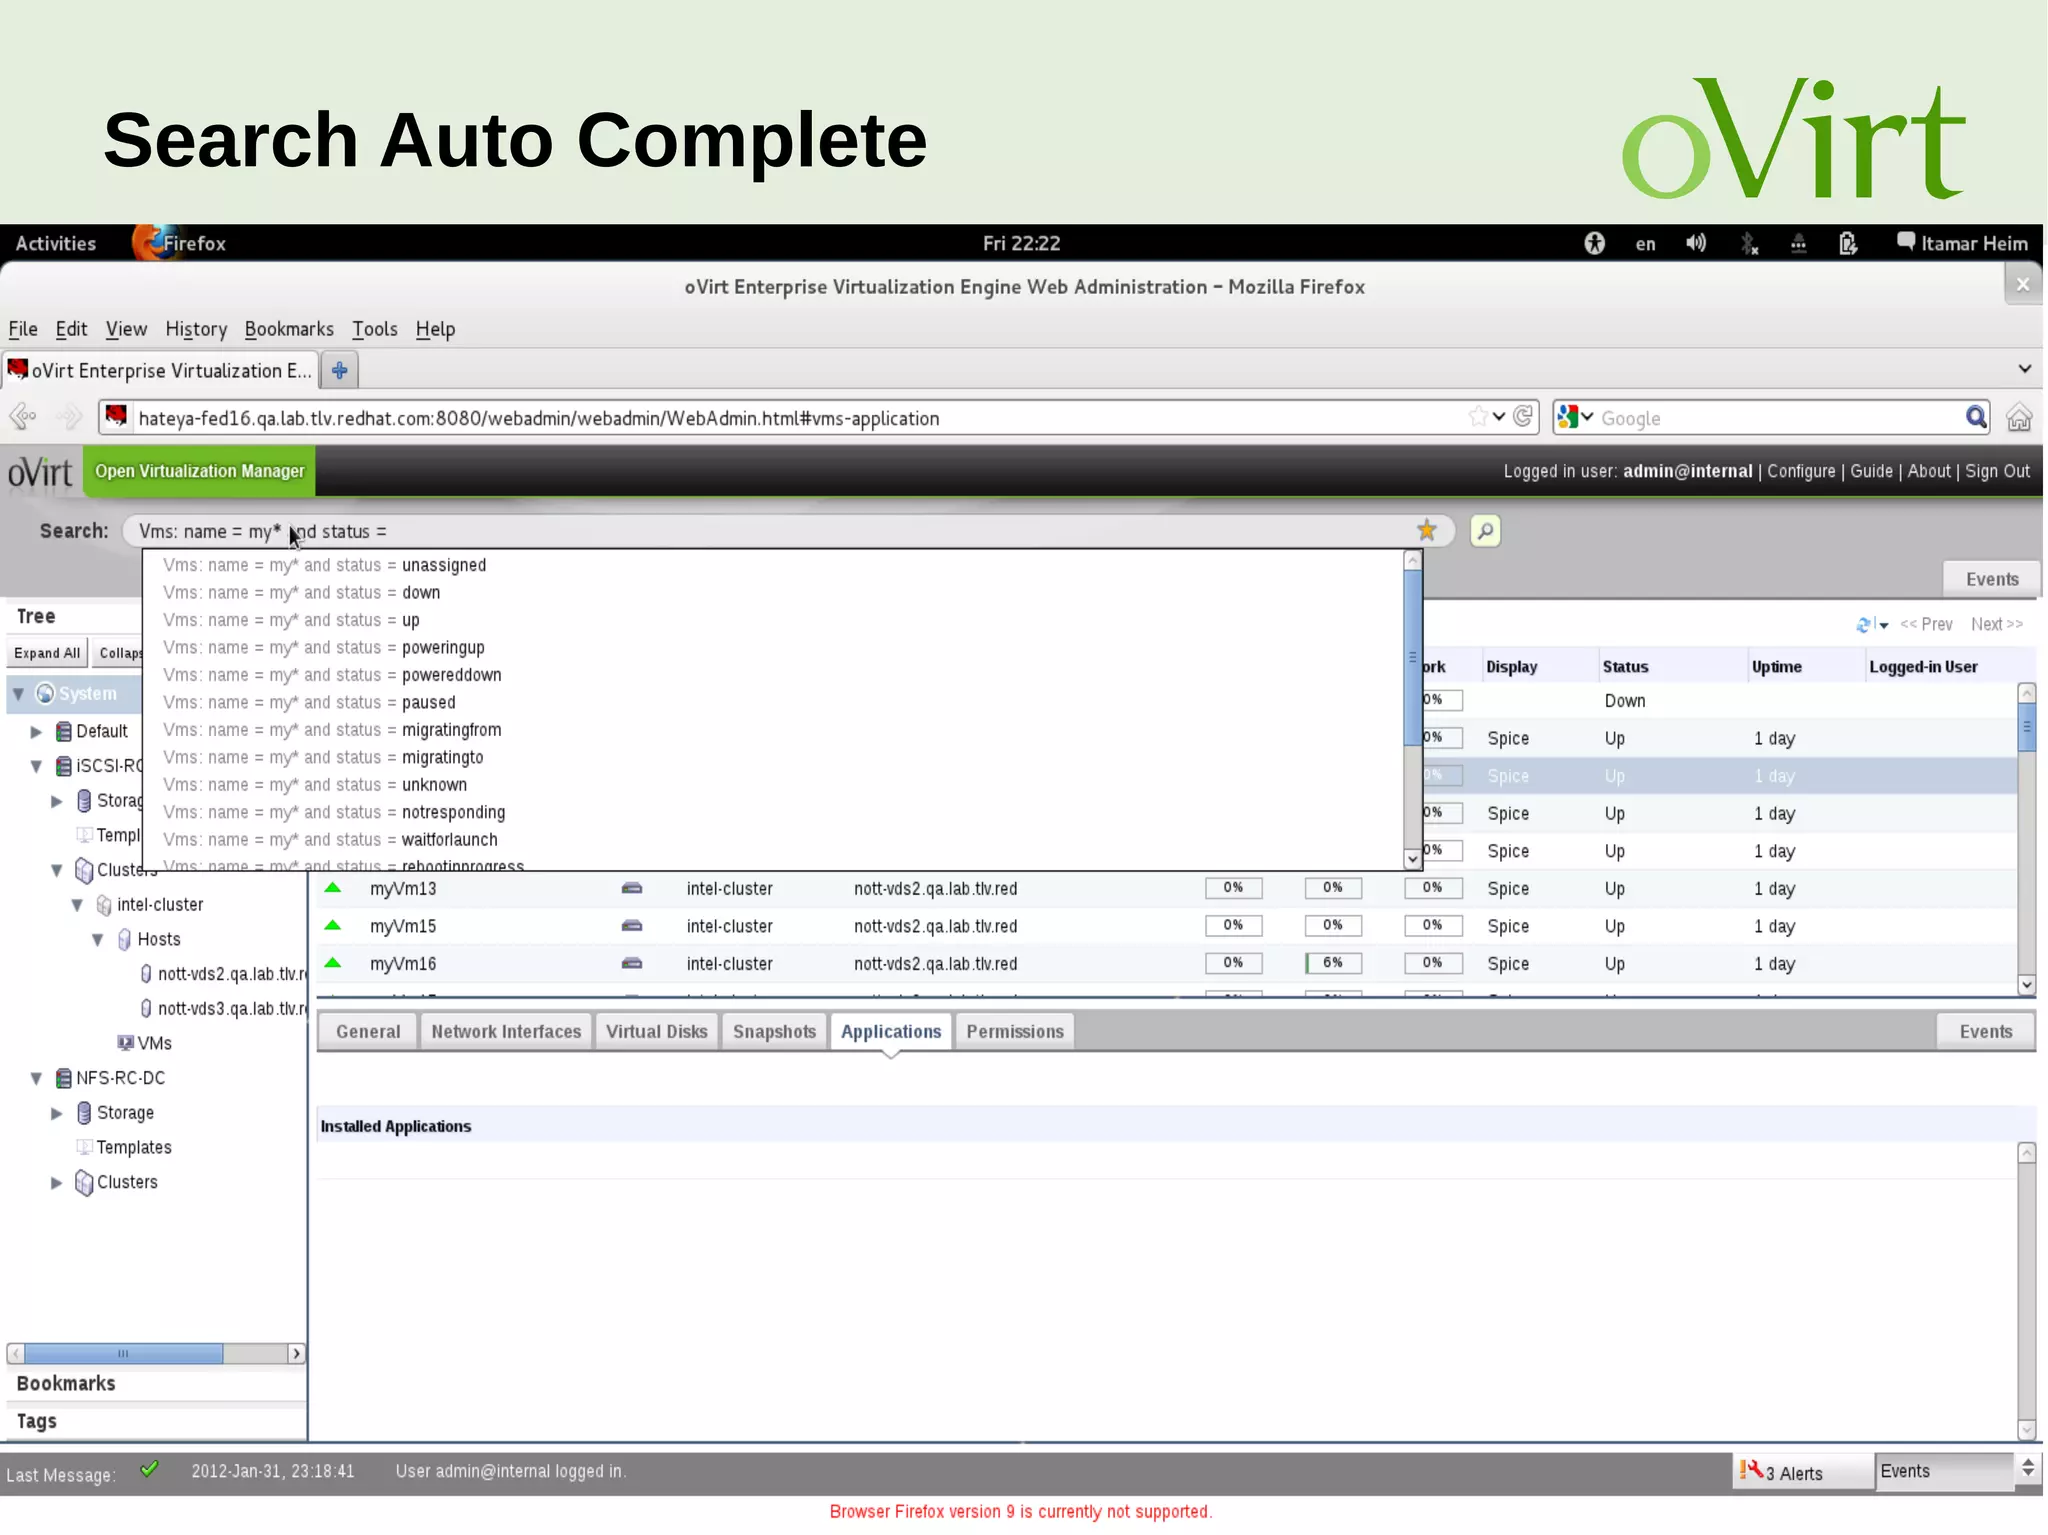Open the Firefox History menu

pyautogui.click(x=196, y=329)
